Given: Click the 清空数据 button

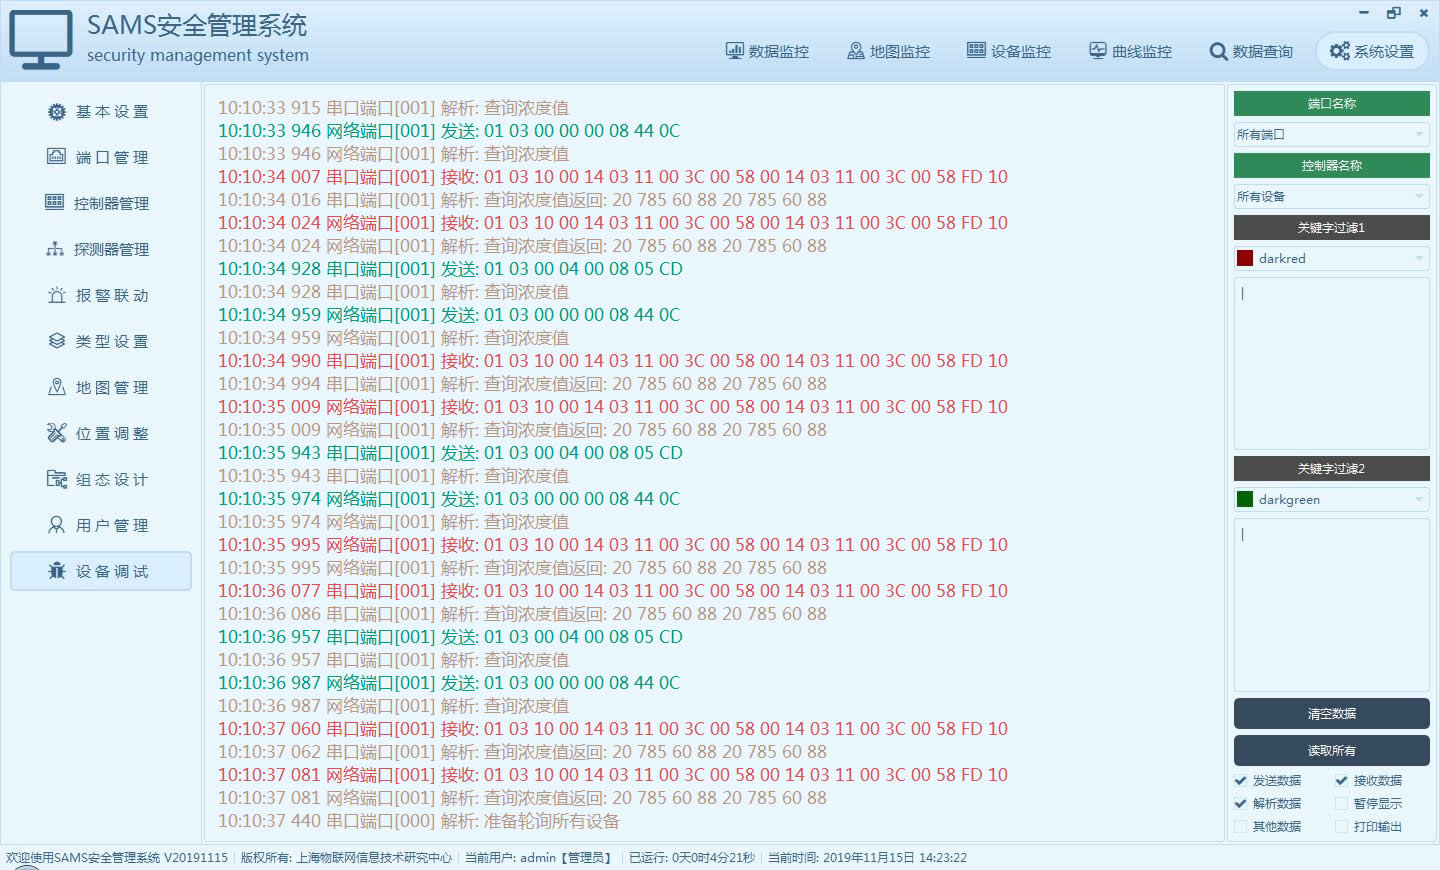Looking at the screenshot, I should (x=1331, y=714).
